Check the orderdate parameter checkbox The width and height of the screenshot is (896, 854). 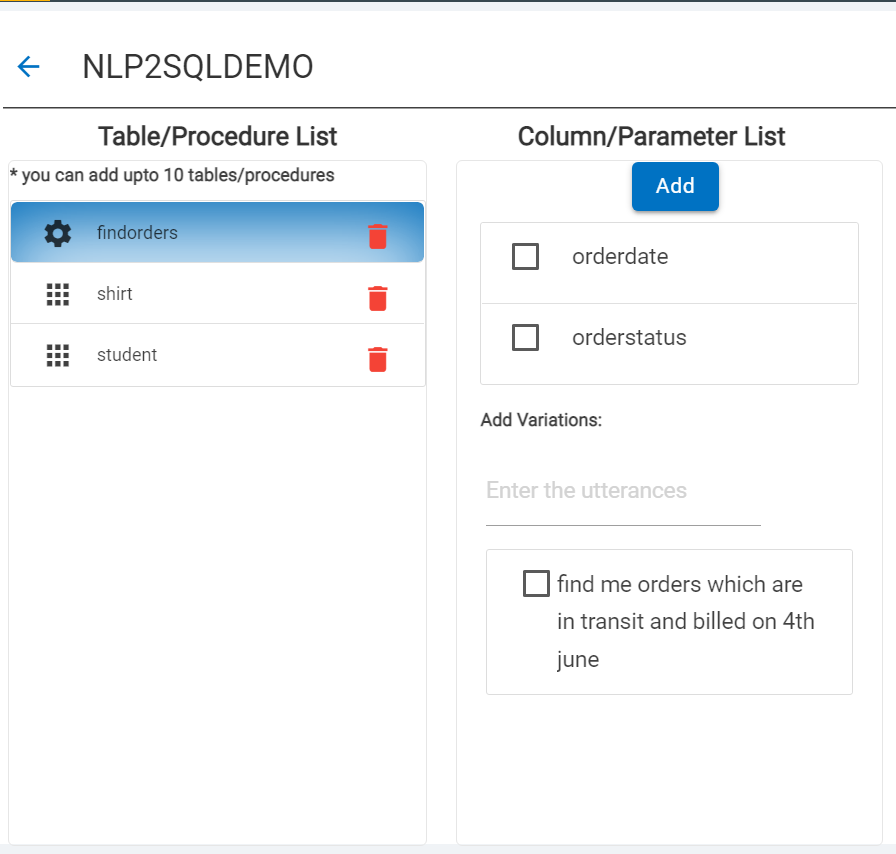tap(525, 257)
